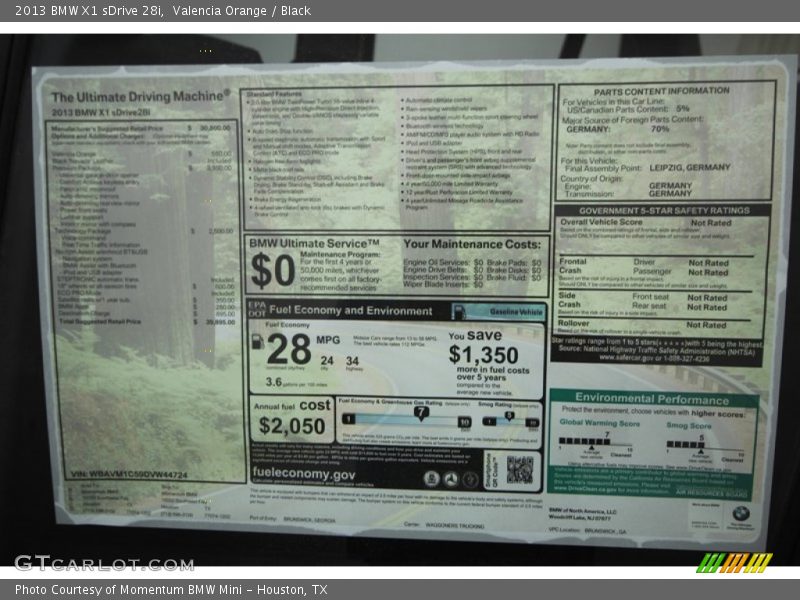Click the '2013 BMW X1 sDrive28i' sticker subtitle

click(101, 112)
